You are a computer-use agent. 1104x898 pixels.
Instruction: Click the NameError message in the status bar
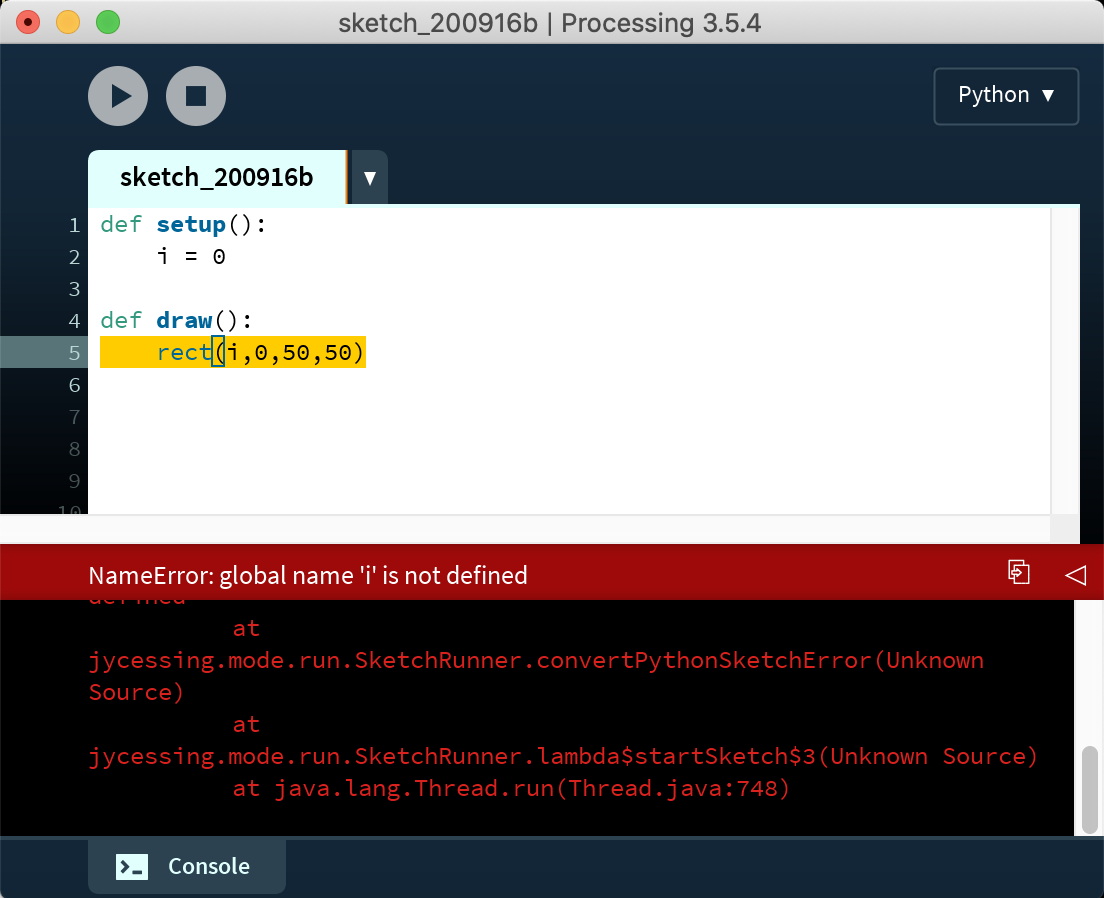308,575
